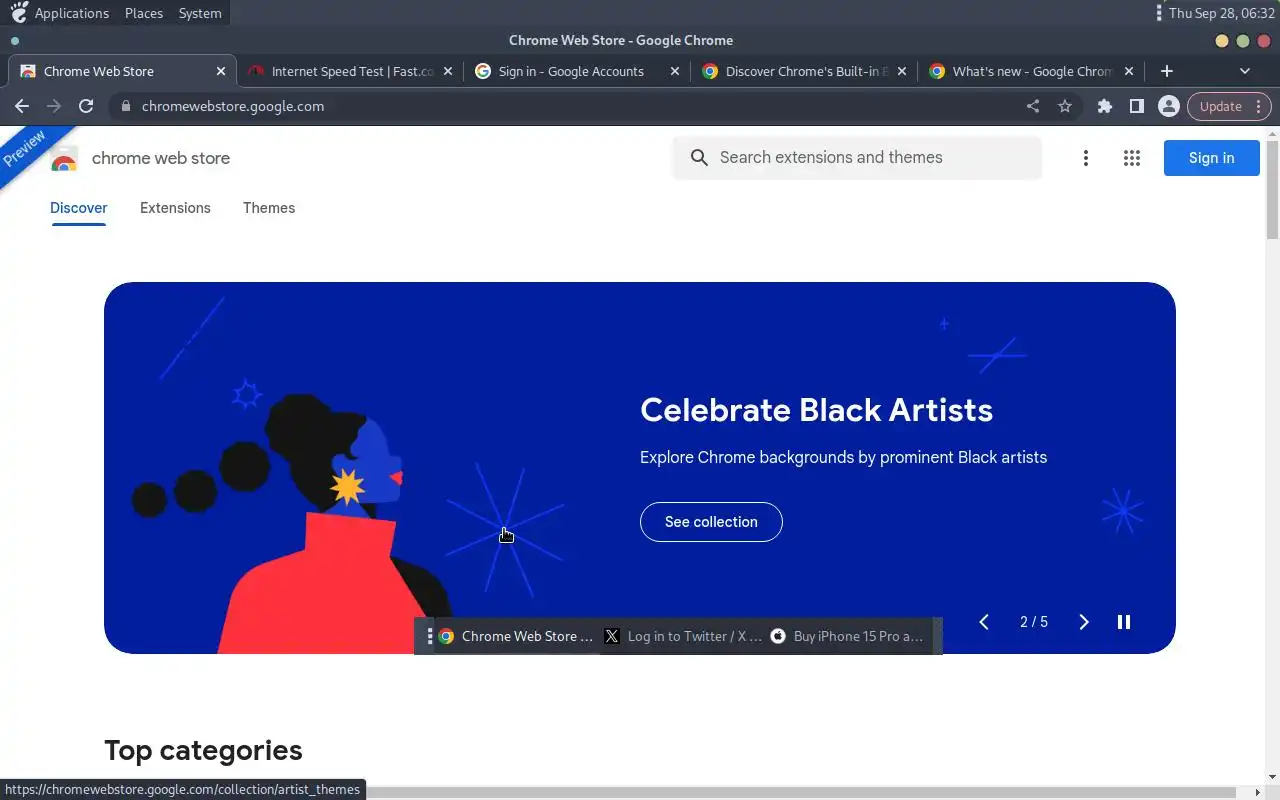1280x800 pixels.
Task: Select Log in to Twitter / X taskbar window
Action: coord(684,636)
